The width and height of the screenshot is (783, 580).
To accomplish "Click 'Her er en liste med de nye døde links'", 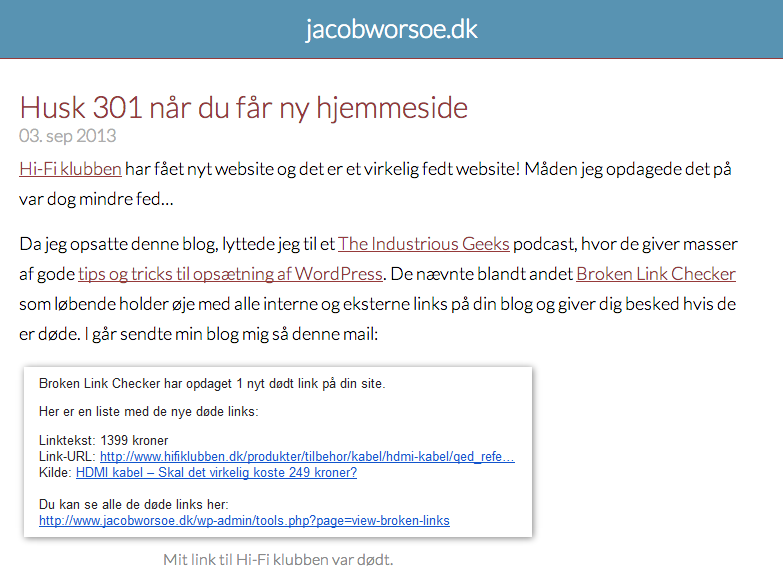I will point(149,412).
